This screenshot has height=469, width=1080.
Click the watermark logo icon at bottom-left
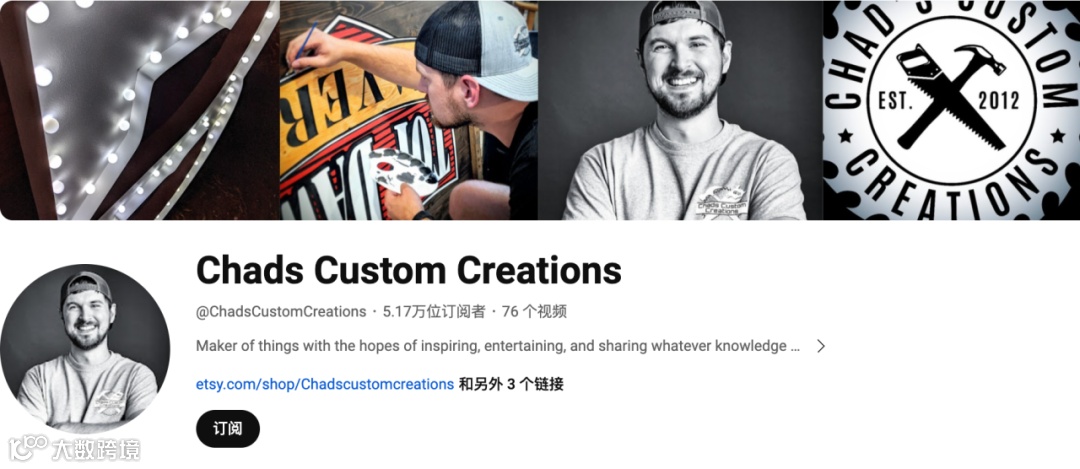pyautogui.click(x=28, y=447)
